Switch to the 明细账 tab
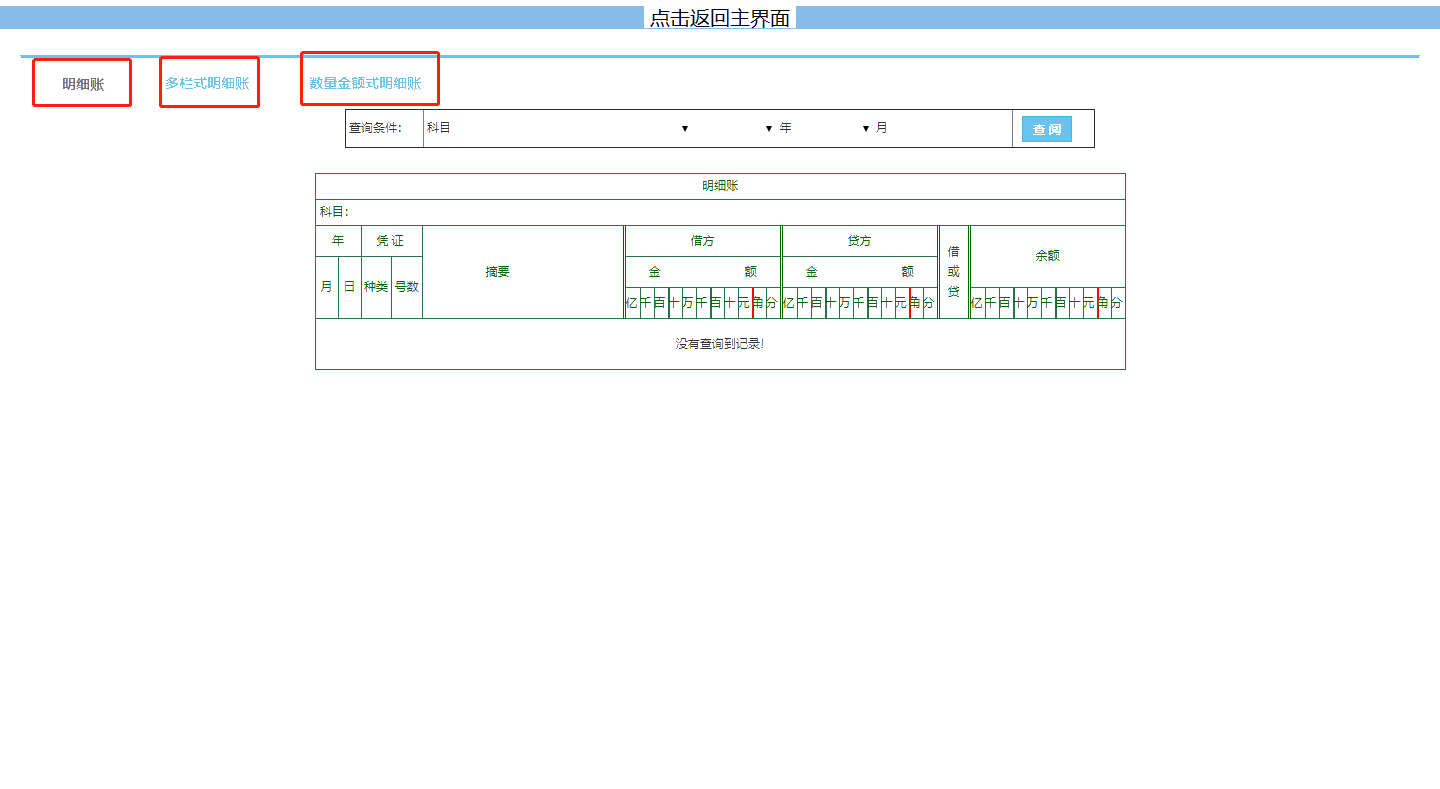The height and width of the screenshot is (789, 1440). coord(82,84)
